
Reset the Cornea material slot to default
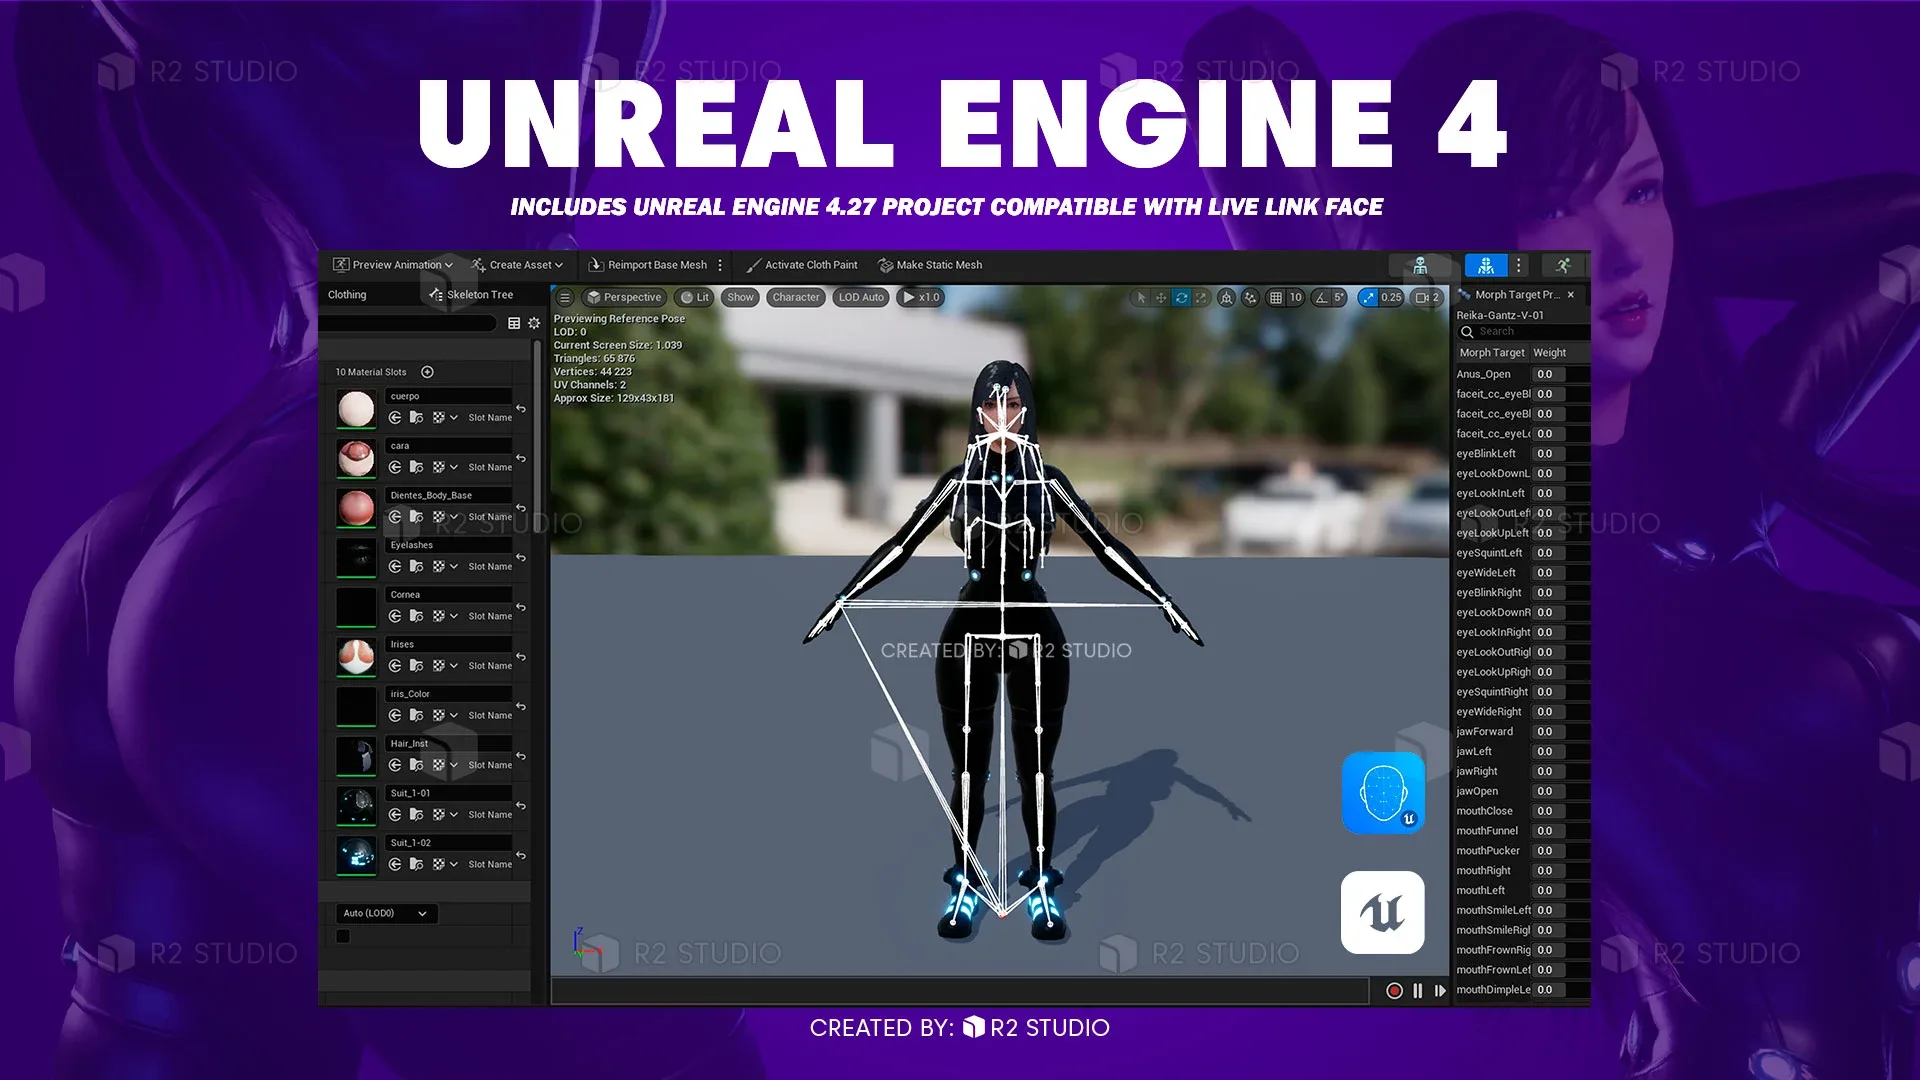[521, 607]
